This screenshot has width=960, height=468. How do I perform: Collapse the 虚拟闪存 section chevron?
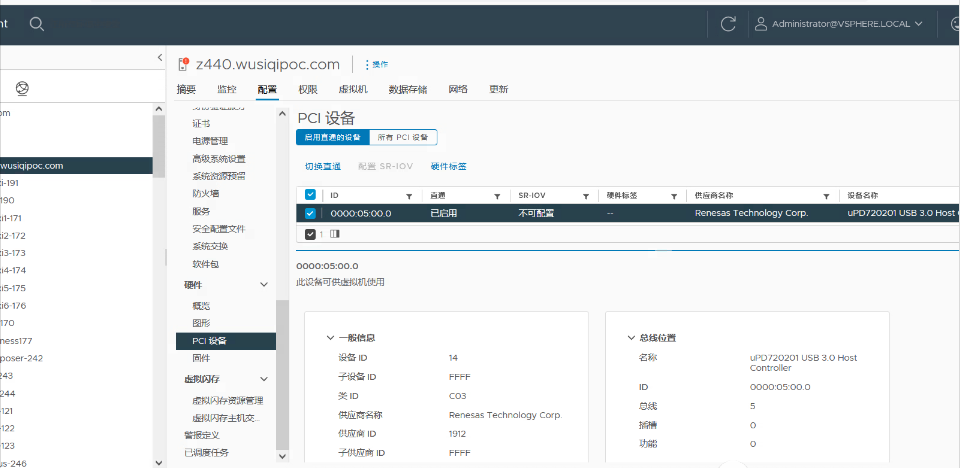pos(264,379)
